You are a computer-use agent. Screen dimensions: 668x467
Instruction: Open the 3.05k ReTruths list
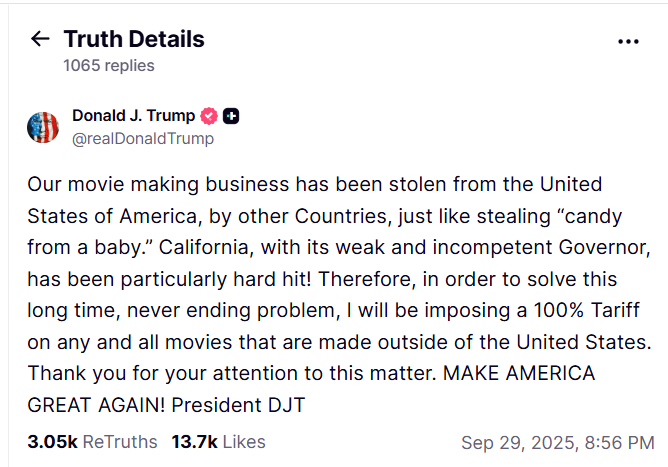[92, 442]
